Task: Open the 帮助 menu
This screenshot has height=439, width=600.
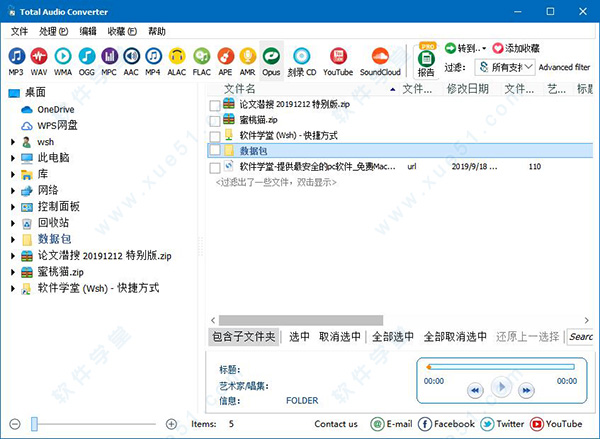Action: pos(157,31)
